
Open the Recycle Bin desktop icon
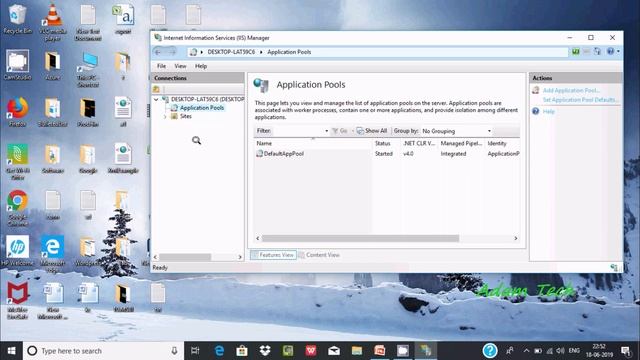(x=17, y=19)
